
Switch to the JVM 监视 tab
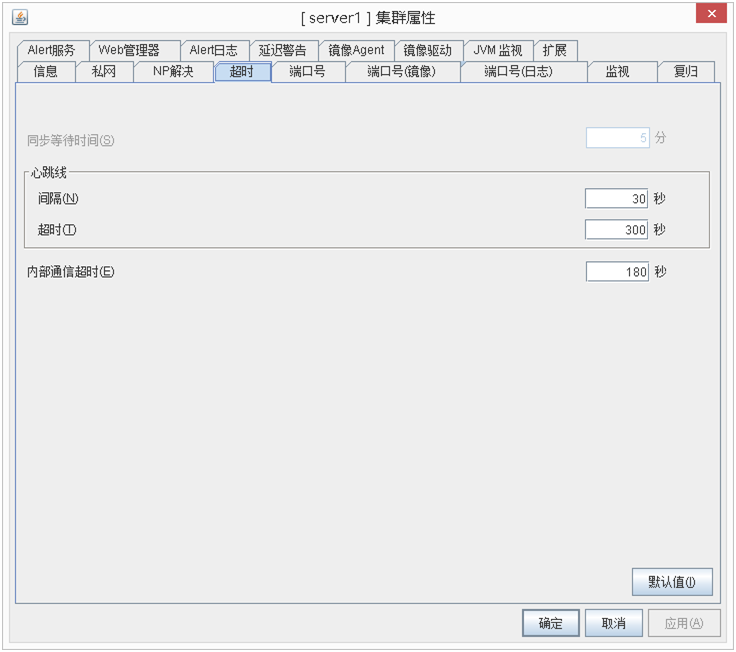(x=498, y=50)
